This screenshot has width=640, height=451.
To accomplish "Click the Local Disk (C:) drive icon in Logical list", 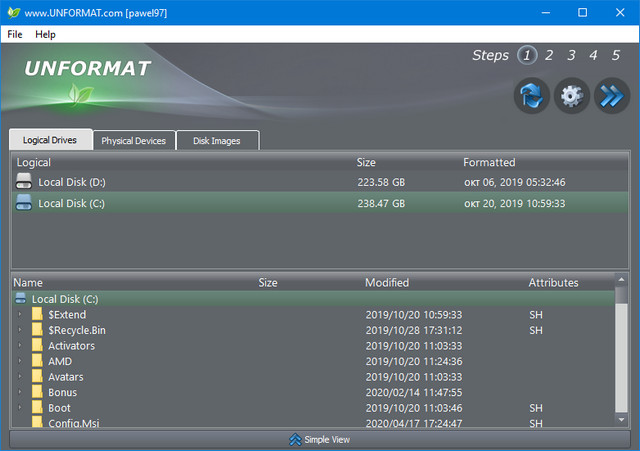I will tap(24, 202).
